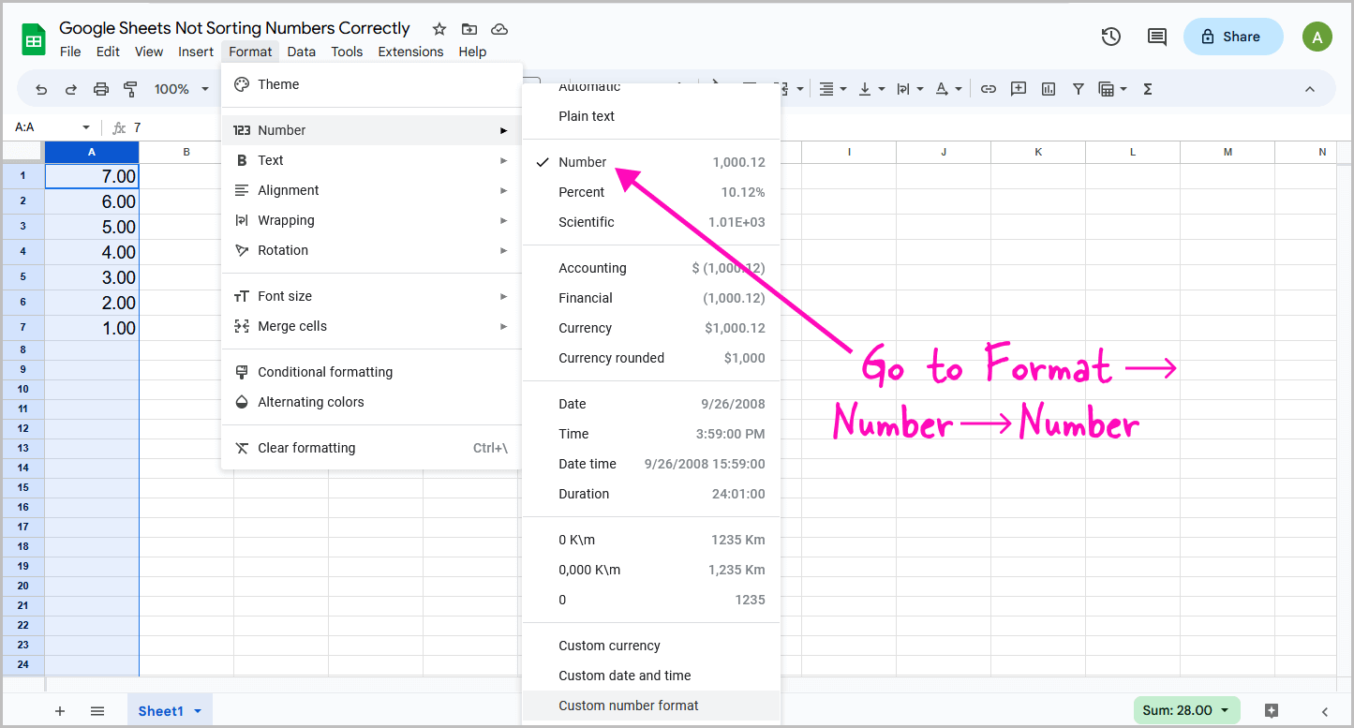Expand the Font size submenu
The image size is (1354, 728).
[371, 296]
